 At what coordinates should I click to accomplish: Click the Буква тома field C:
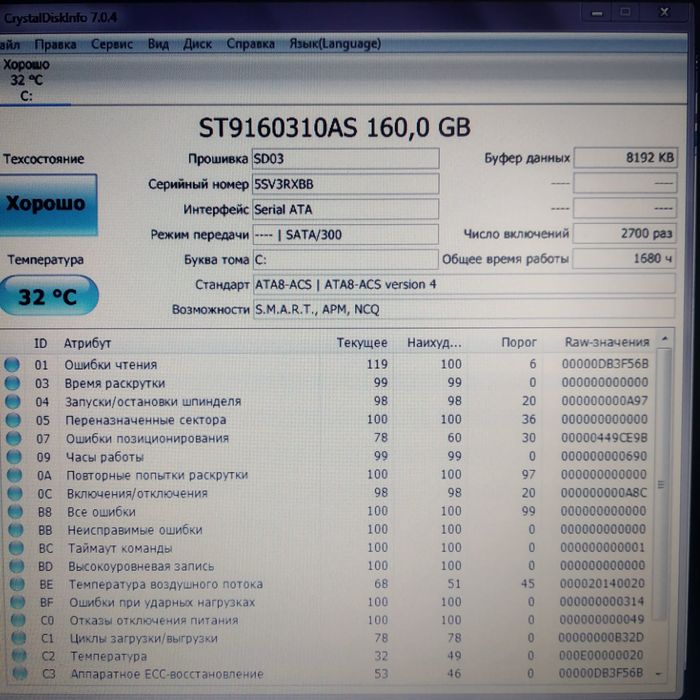(x=346, y=259)
